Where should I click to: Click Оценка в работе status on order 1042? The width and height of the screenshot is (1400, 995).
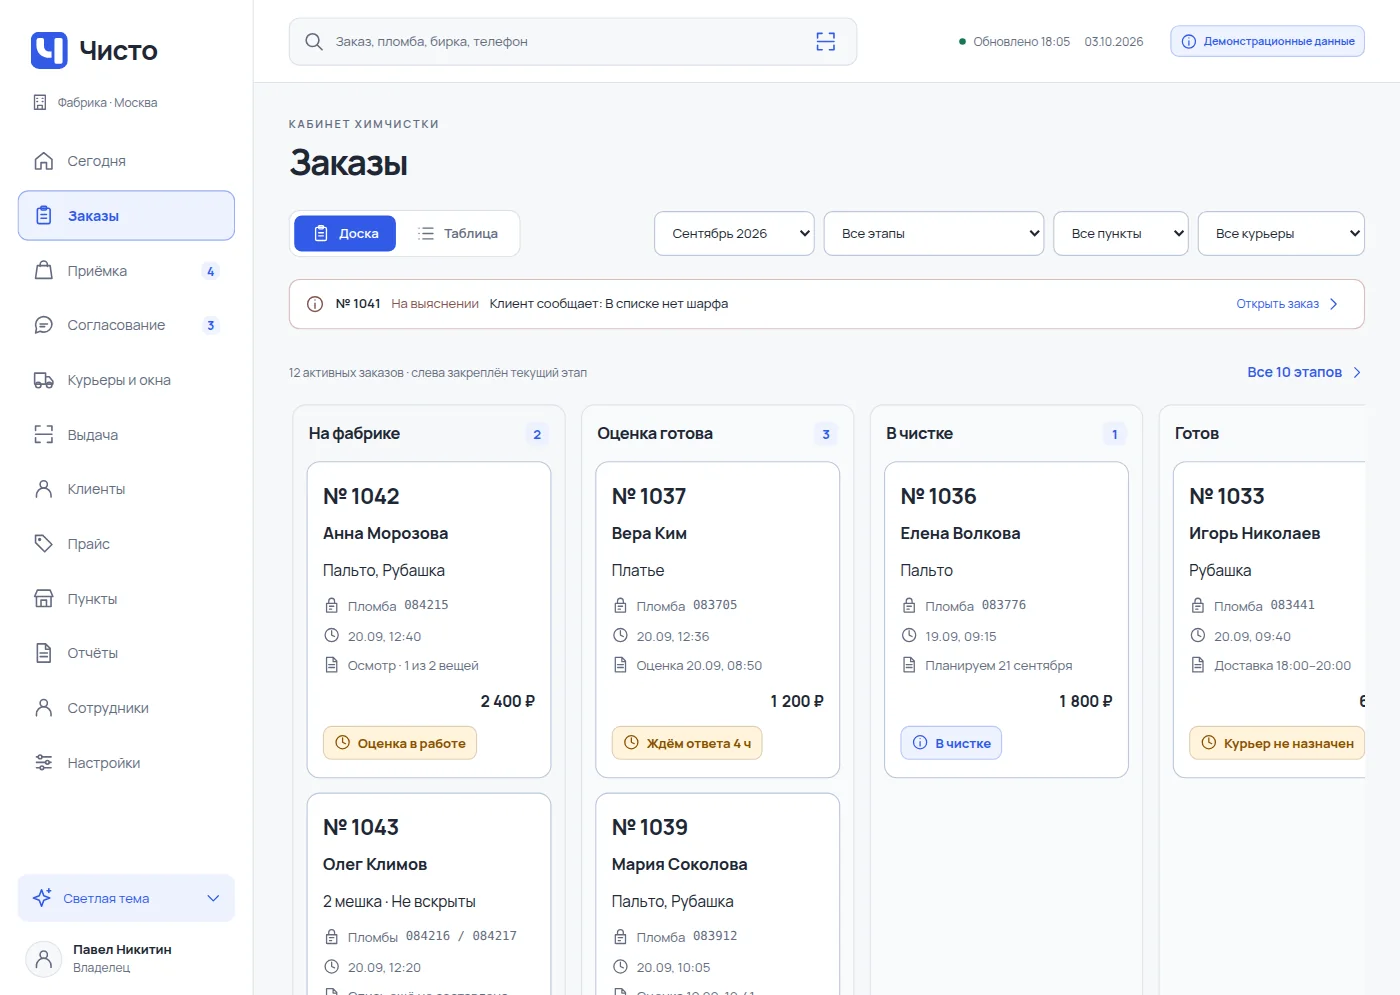(400, 743)
